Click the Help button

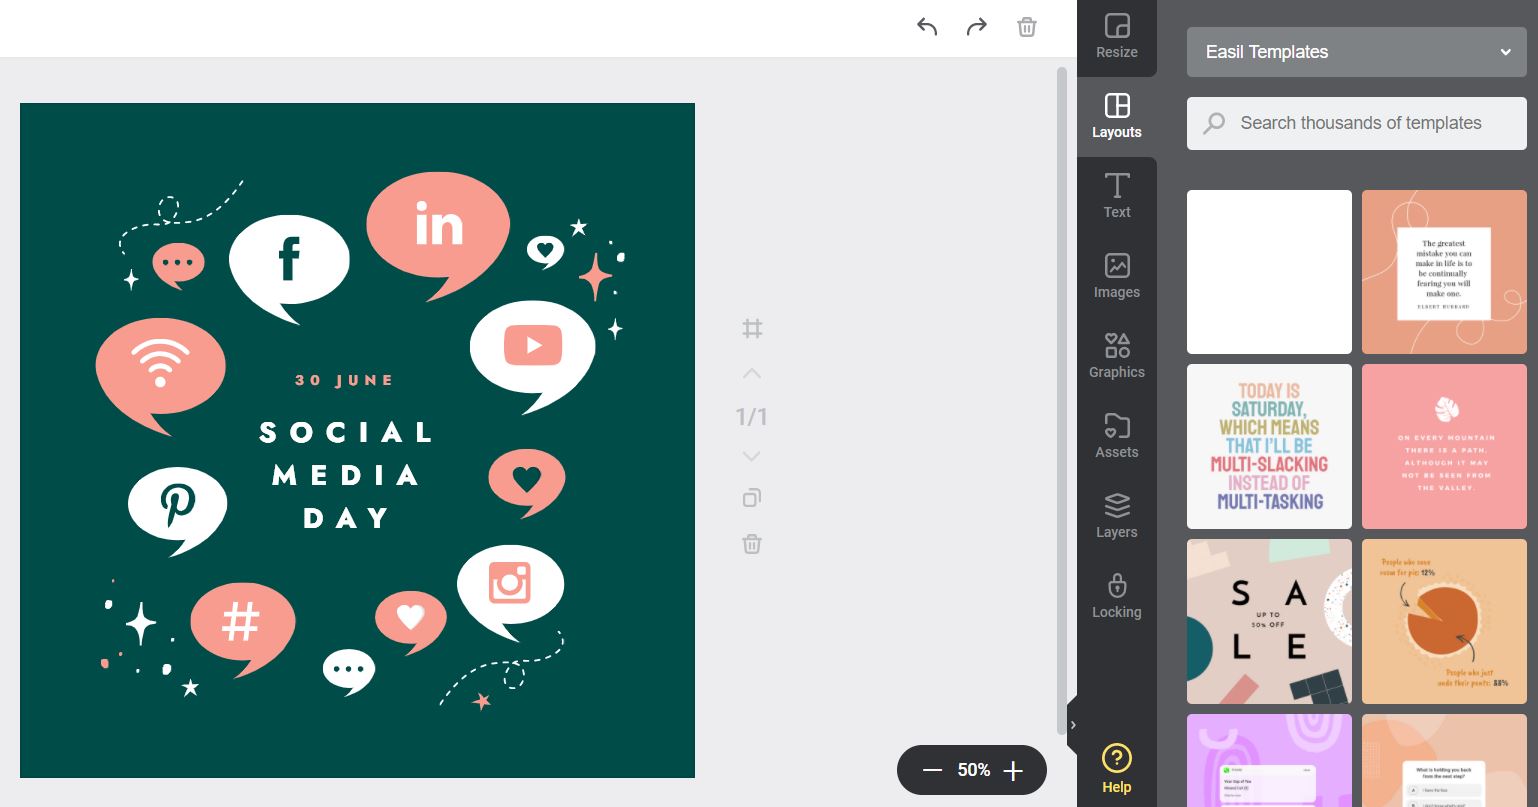(x=1116, y=768)
